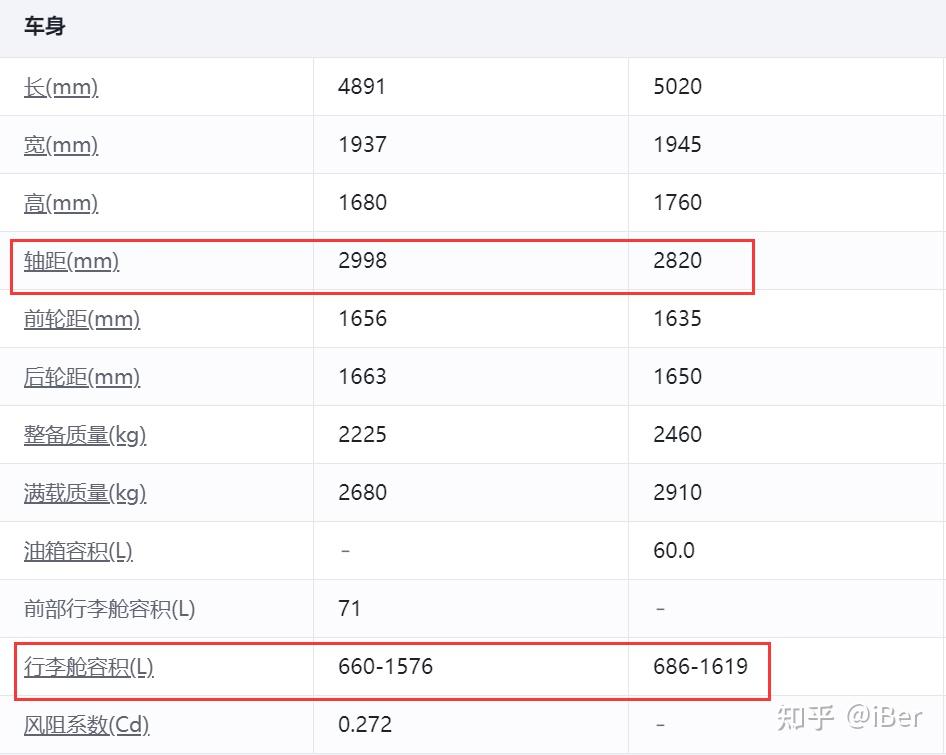Open the 风阻系数(Cd) link
946x755 pixels.
pos(86,725)
